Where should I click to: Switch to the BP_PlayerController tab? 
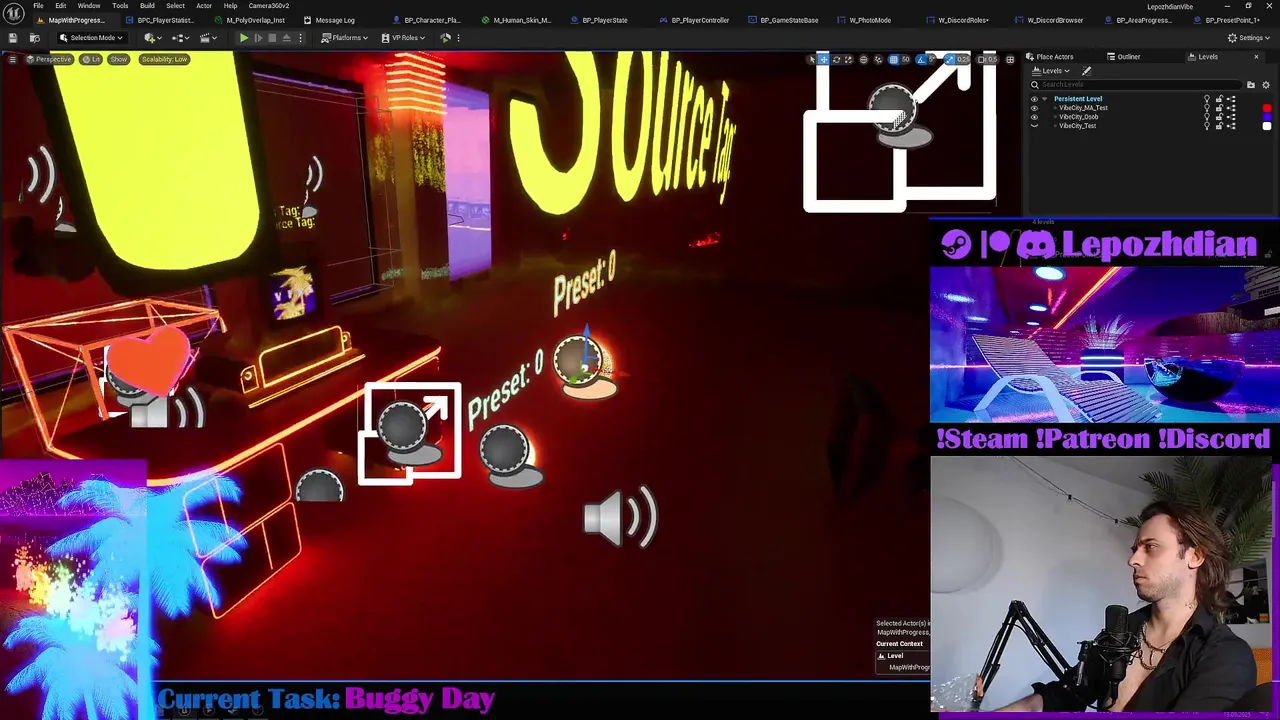[x=694, y=20]
